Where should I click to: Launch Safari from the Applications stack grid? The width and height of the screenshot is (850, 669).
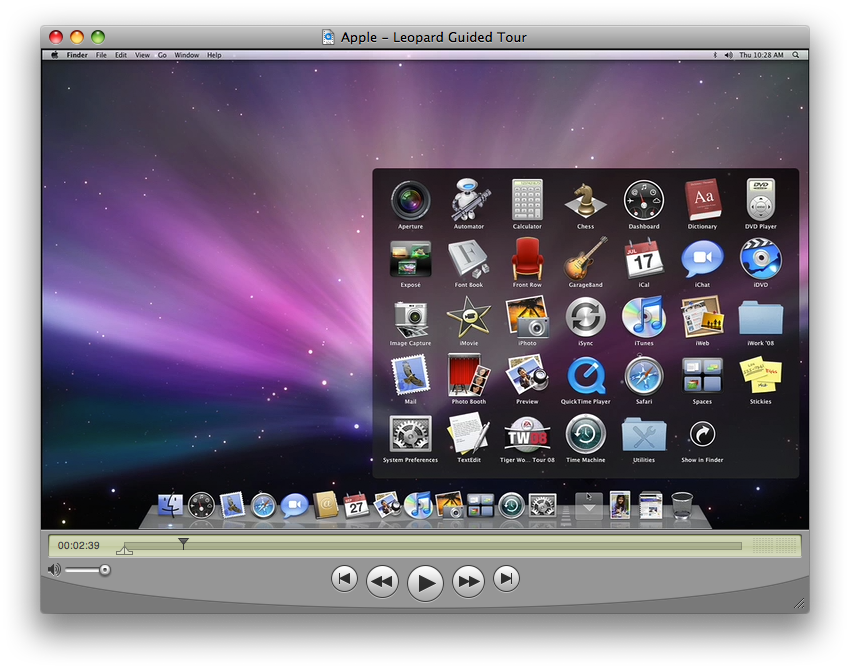tap(643, 375)
